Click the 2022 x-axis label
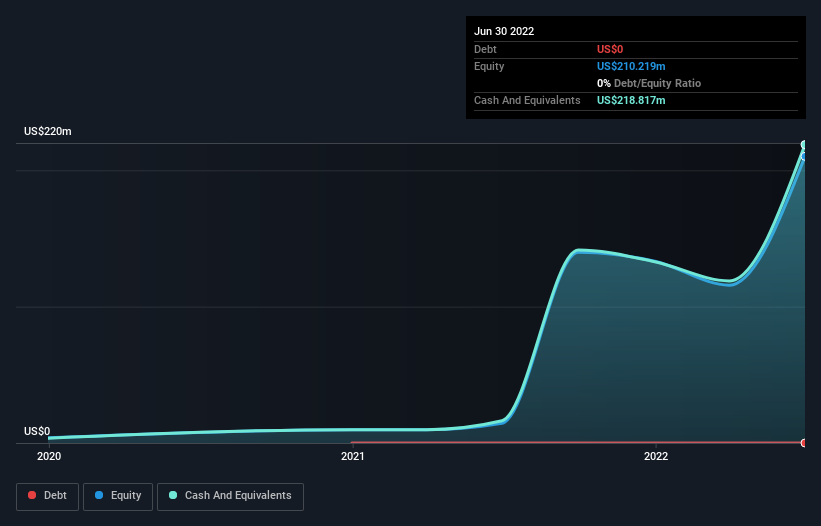 tap(656, 456)
